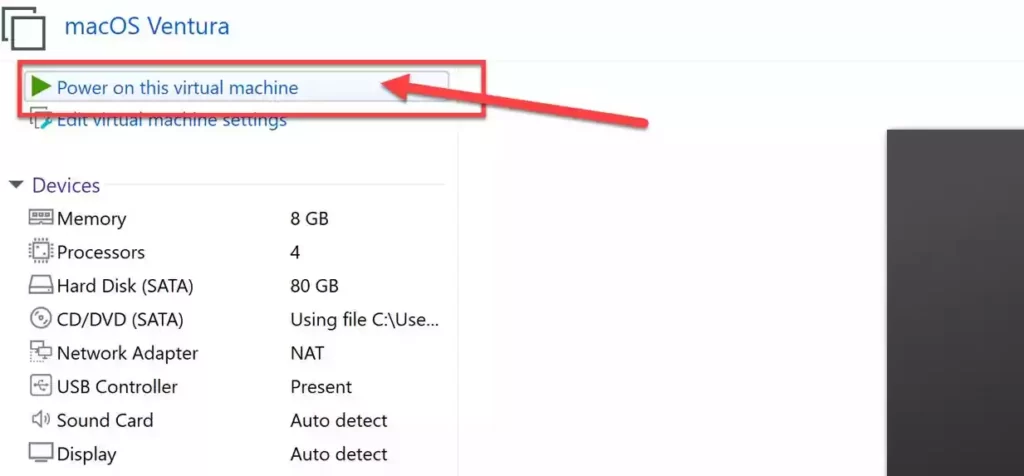Click Sound Card's Auto detect value

point(339,420)
